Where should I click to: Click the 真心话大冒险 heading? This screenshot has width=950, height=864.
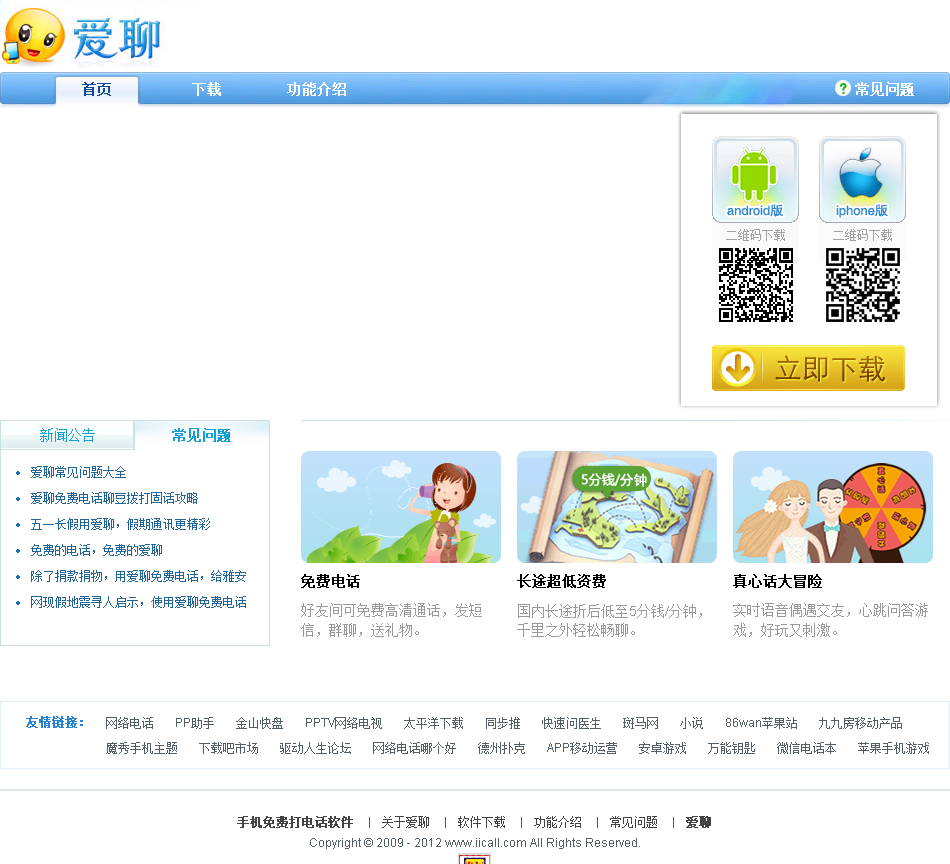click(x=777, y=582)
